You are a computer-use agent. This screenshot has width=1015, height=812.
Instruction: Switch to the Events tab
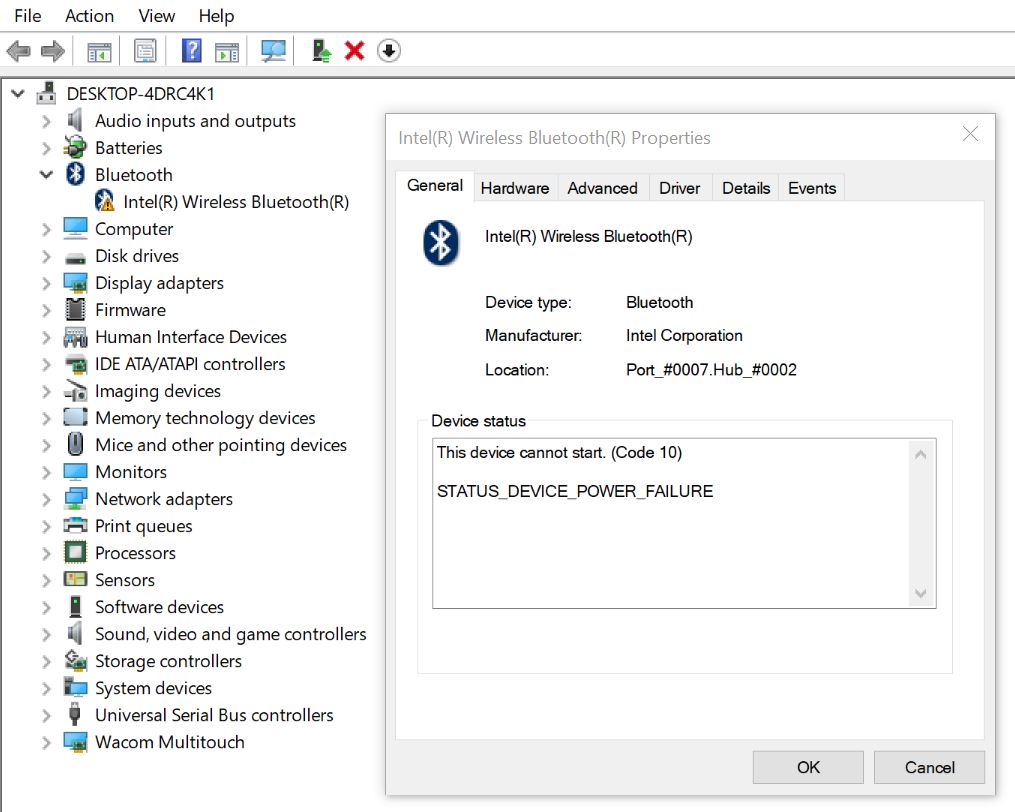tap(812, 188)
